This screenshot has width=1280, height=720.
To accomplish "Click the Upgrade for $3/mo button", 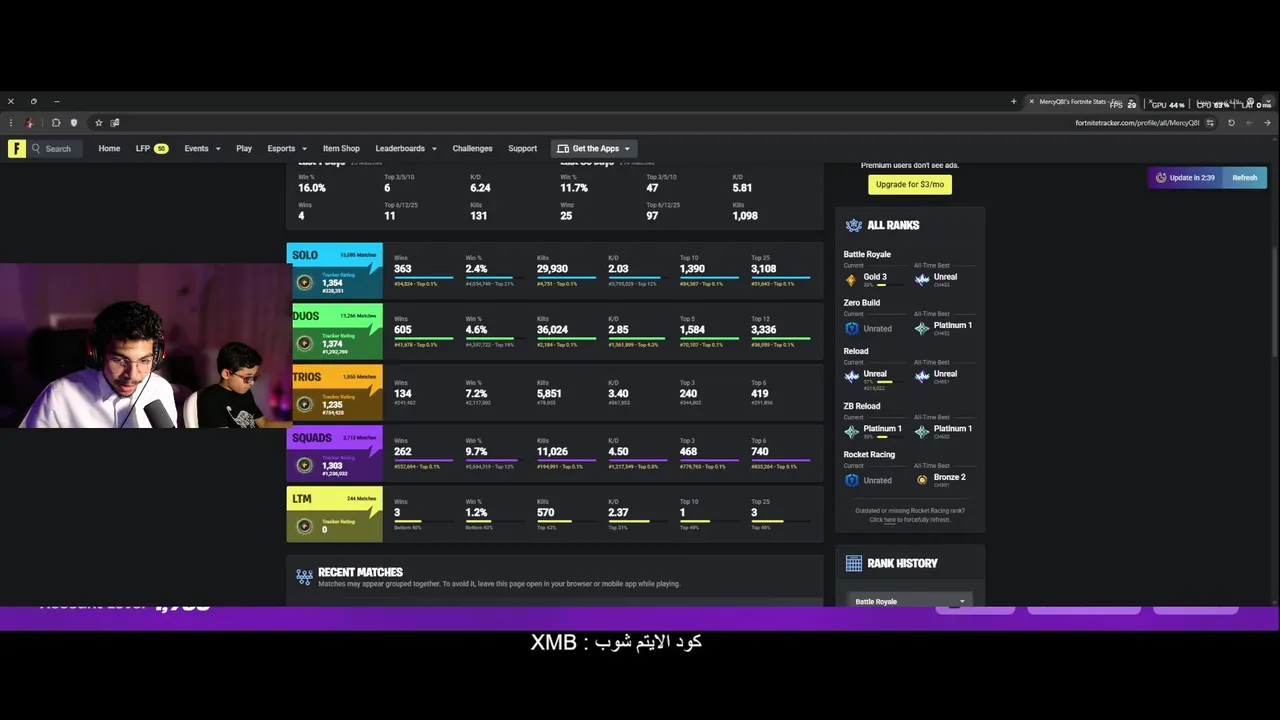I will (910, 184).
